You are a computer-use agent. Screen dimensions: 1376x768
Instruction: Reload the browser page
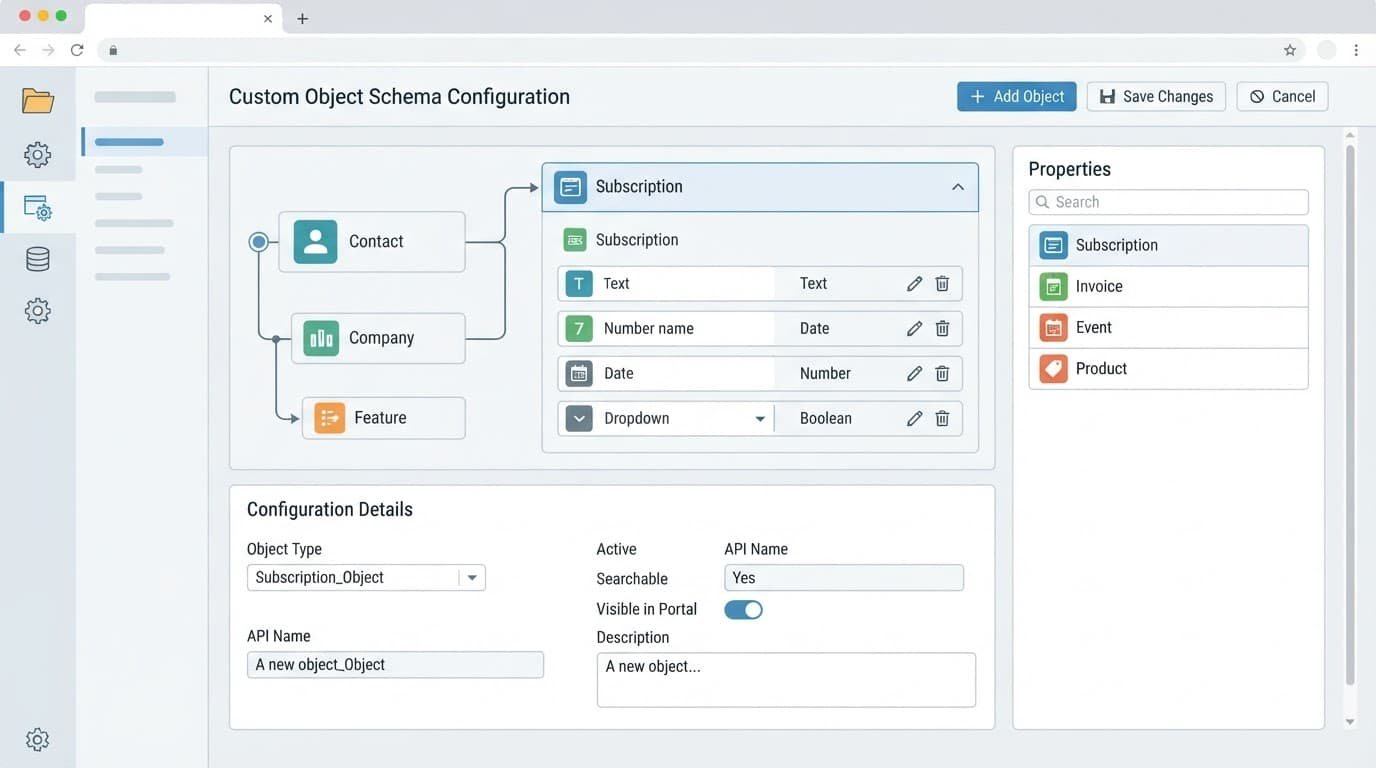[77, 50]
